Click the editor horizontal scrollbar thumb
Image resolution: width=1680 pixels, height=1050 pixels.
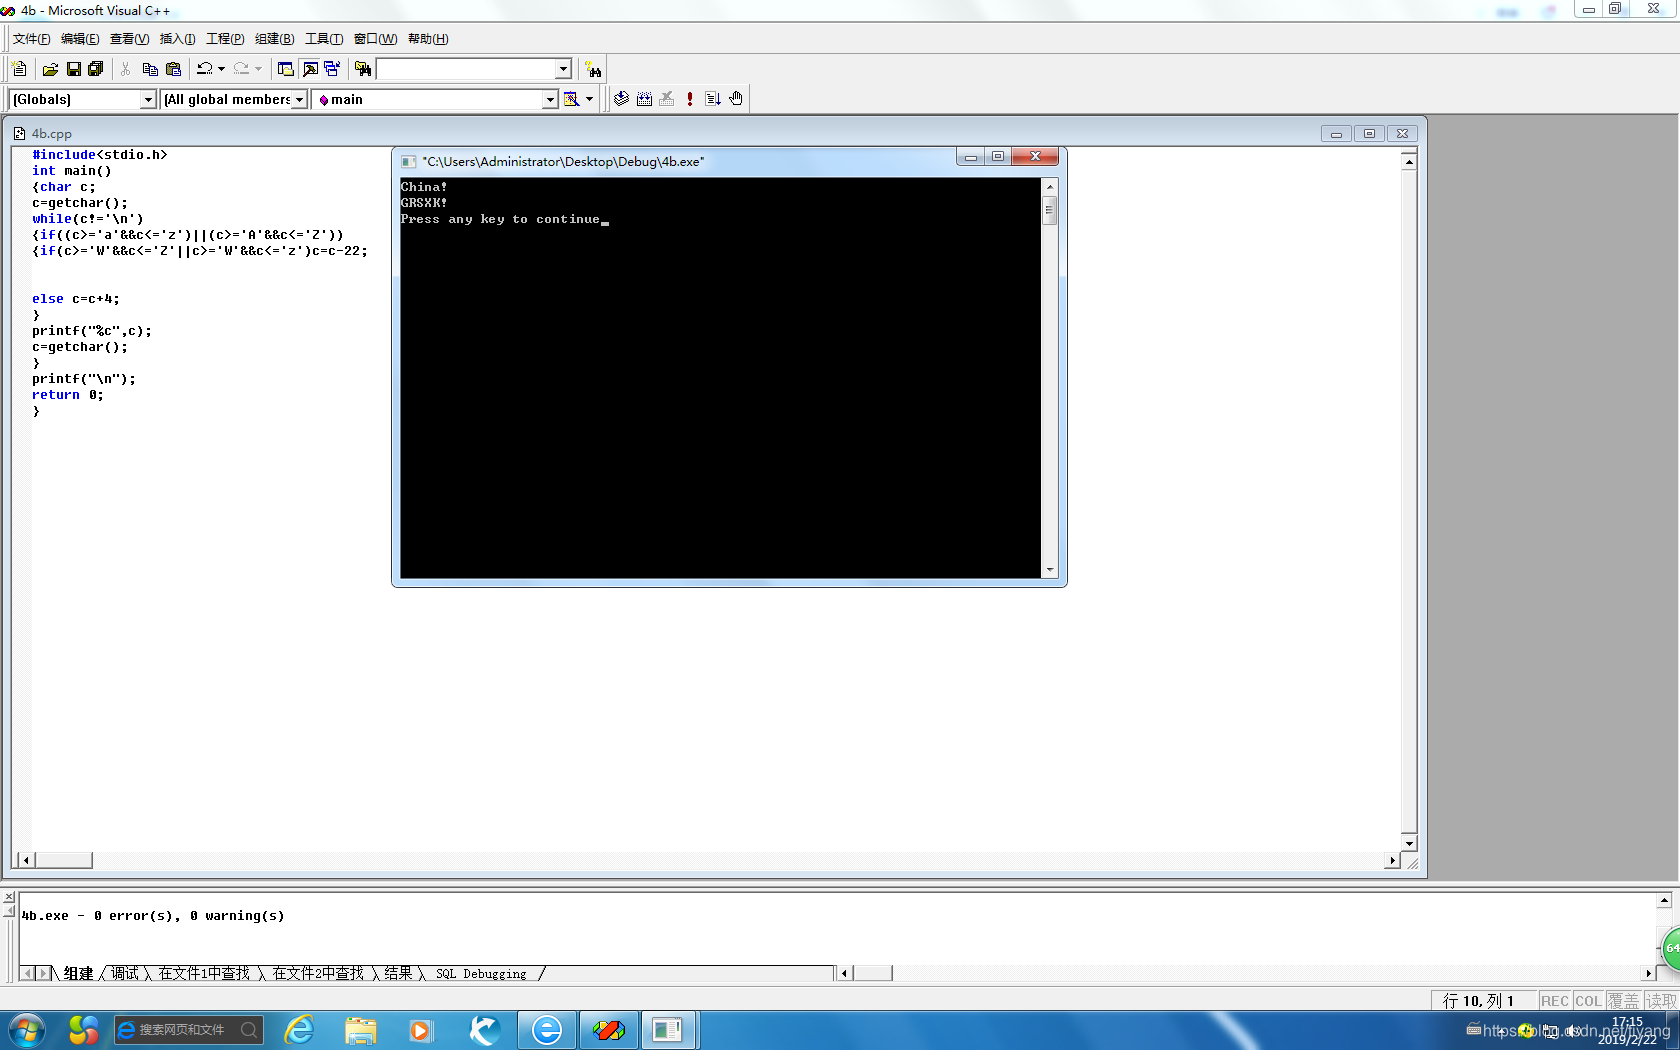[63, 860]
